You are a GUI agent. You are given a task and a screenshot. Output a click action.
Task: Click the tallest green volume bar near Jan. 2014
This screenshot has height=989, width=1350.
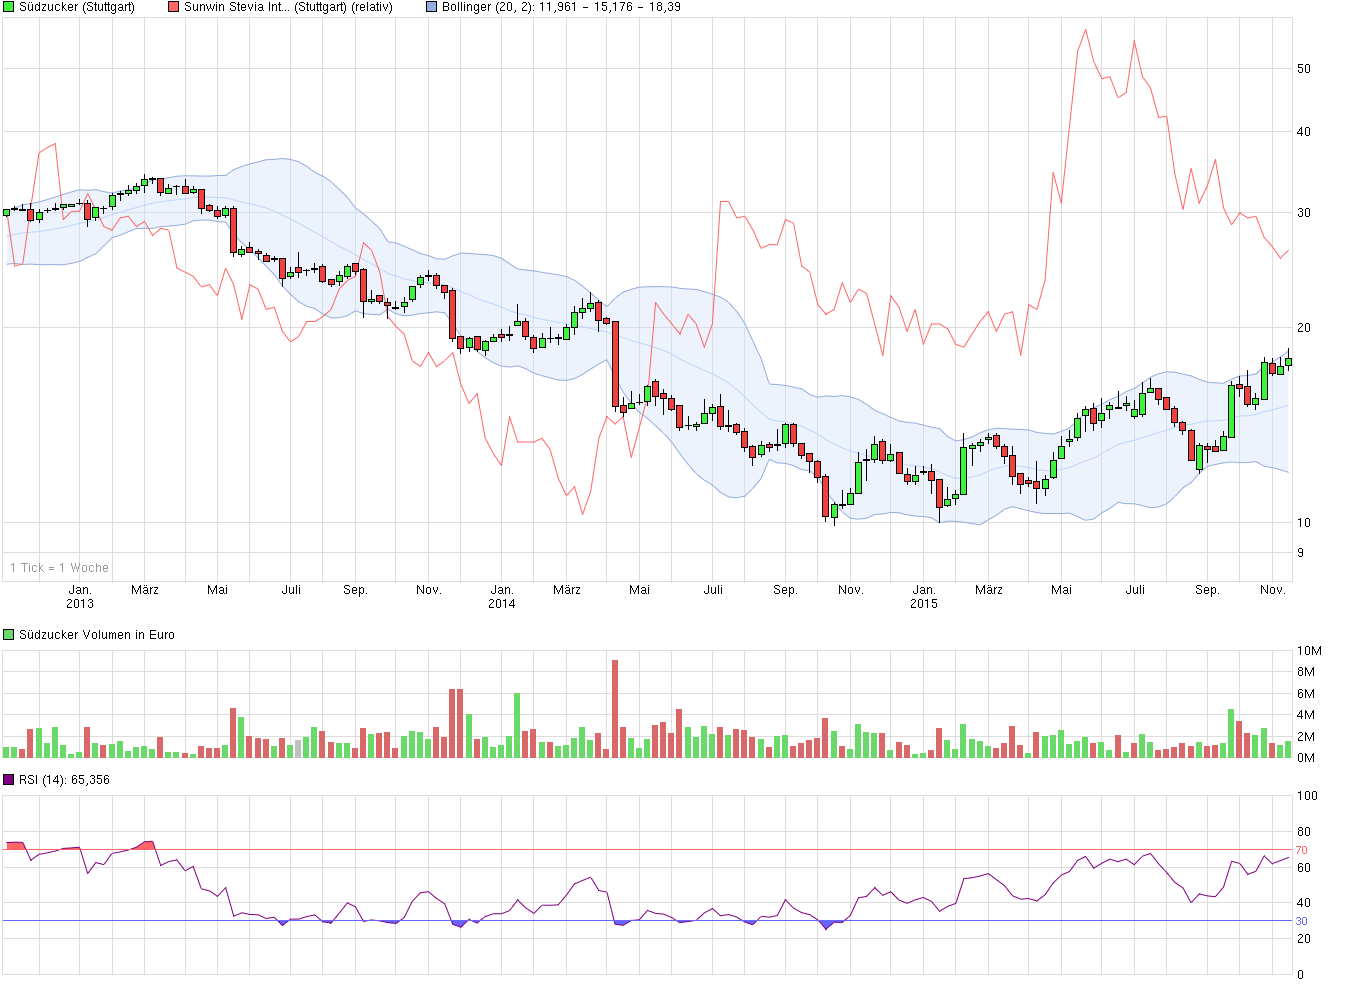[x=517, y=725]
